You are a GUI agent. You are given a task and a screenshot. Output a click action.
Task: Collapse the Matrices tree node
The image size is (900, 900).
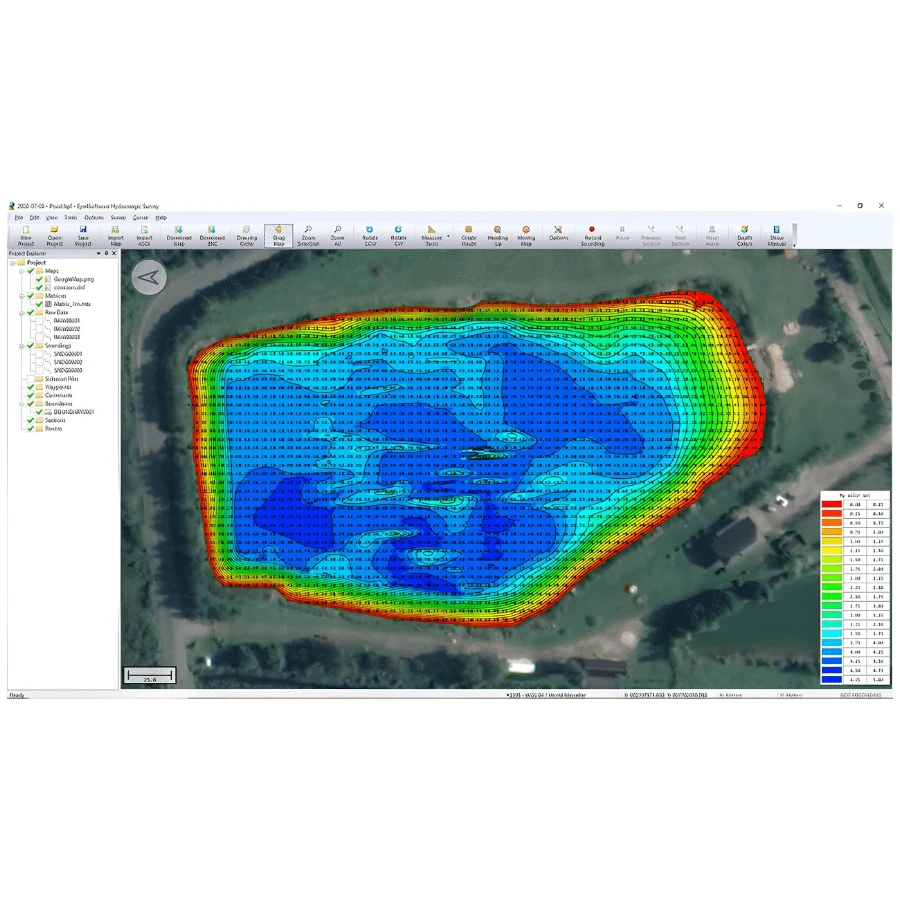(22, 296)
